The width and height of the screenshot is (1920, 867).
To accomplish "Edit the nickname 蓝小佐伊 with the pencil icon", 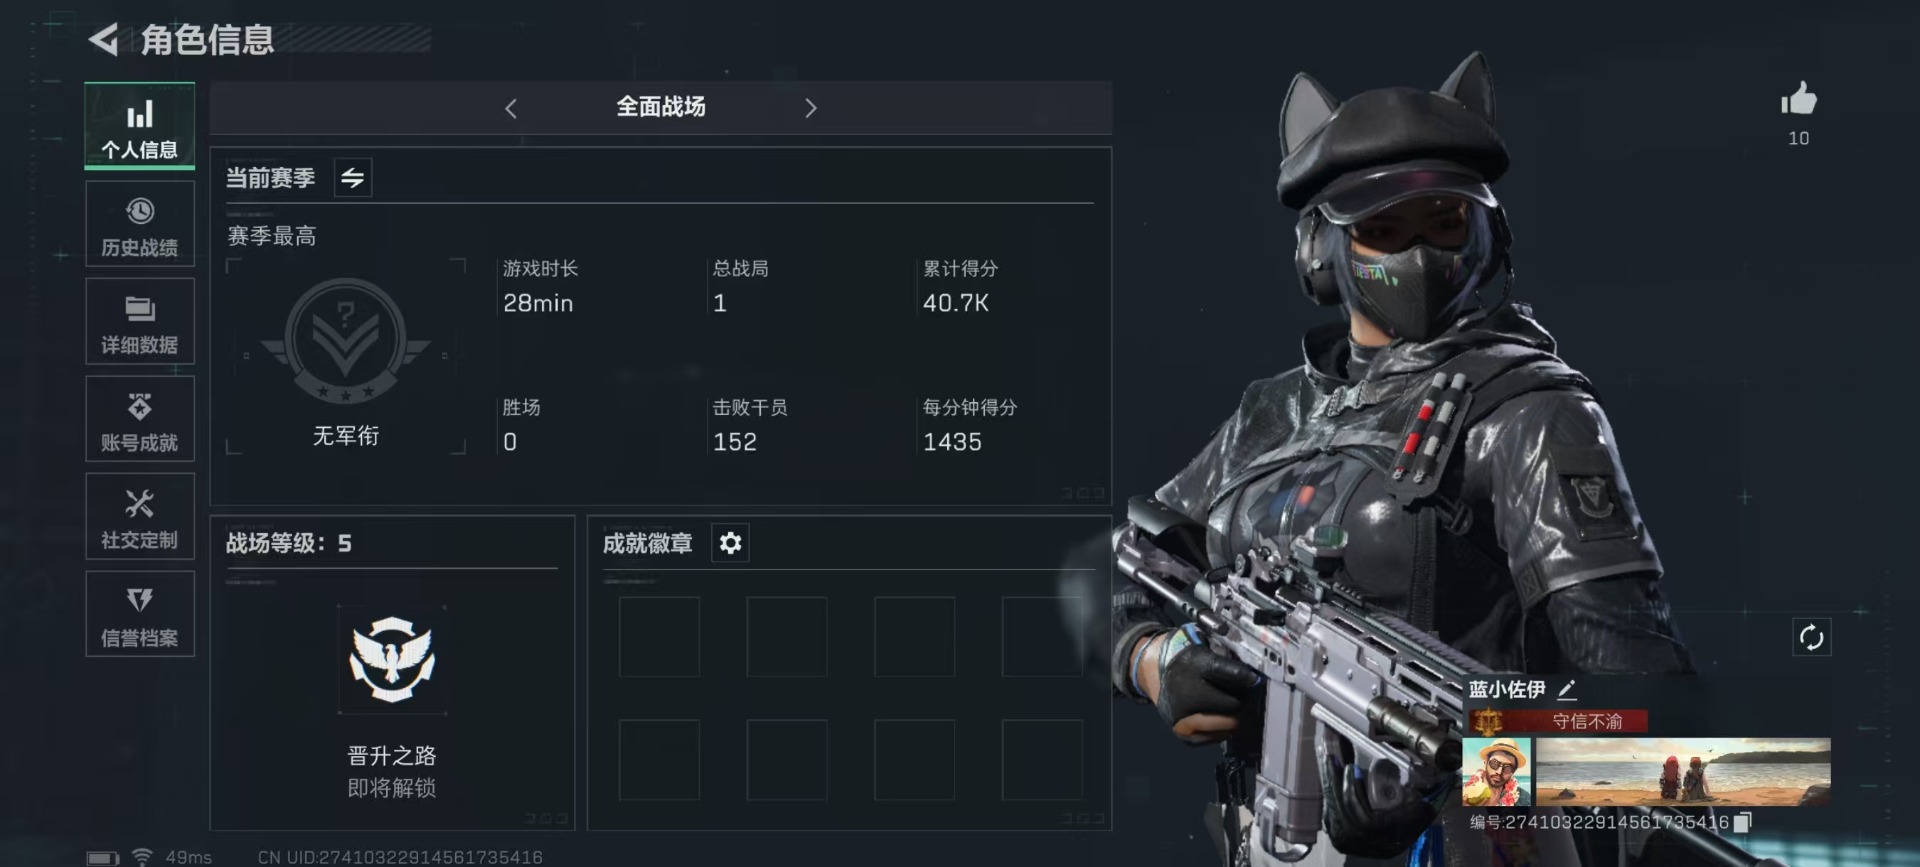I will coord(1567,689).
